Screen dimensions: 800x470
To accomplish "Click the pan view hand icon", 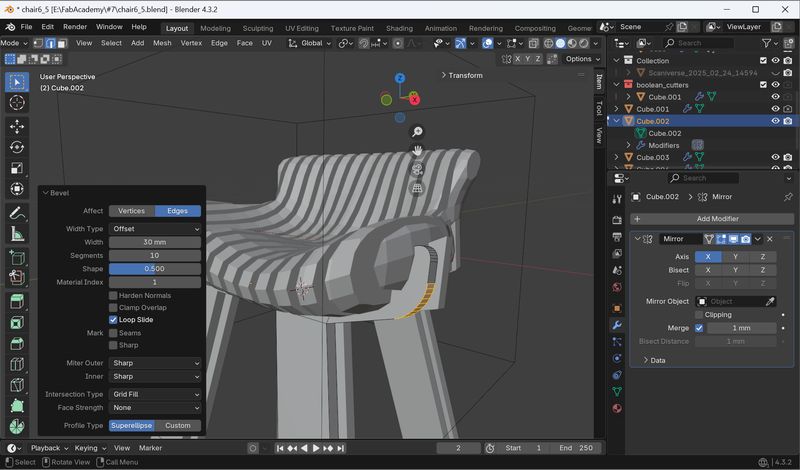I will point(417,151).
